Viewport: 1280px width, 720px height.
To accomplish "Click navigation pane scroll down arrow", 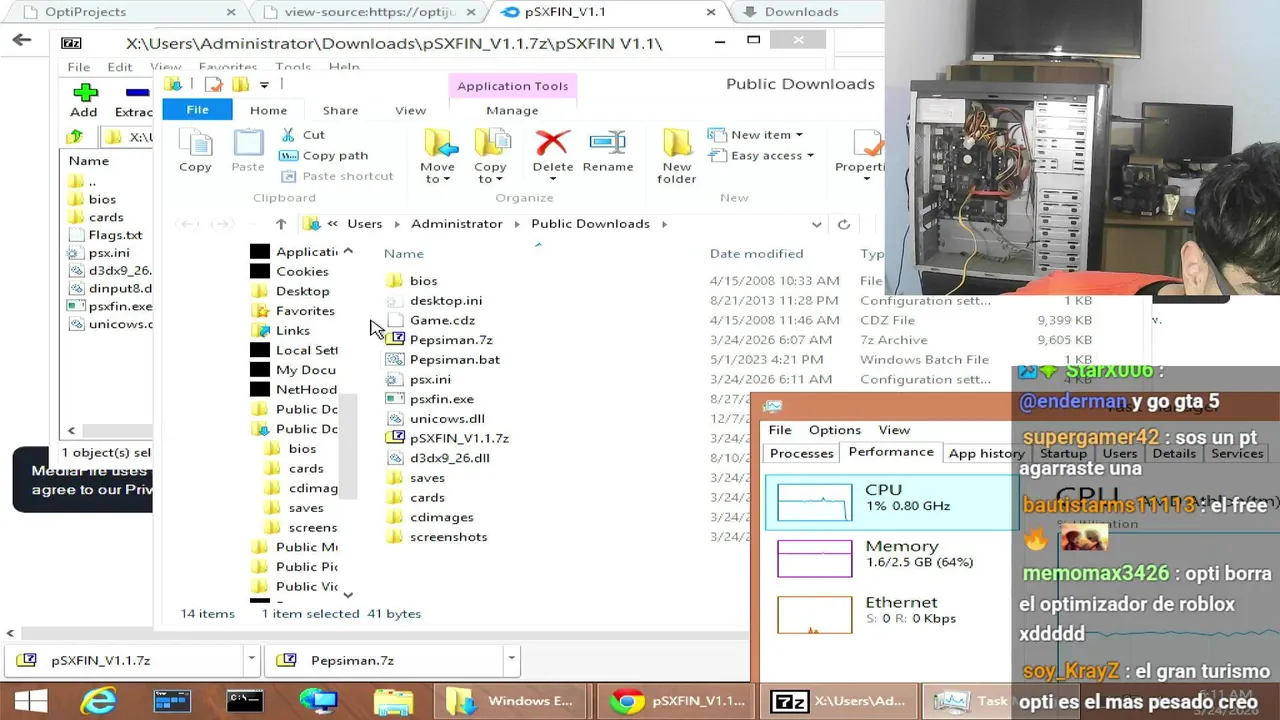I will coord(348,594).
